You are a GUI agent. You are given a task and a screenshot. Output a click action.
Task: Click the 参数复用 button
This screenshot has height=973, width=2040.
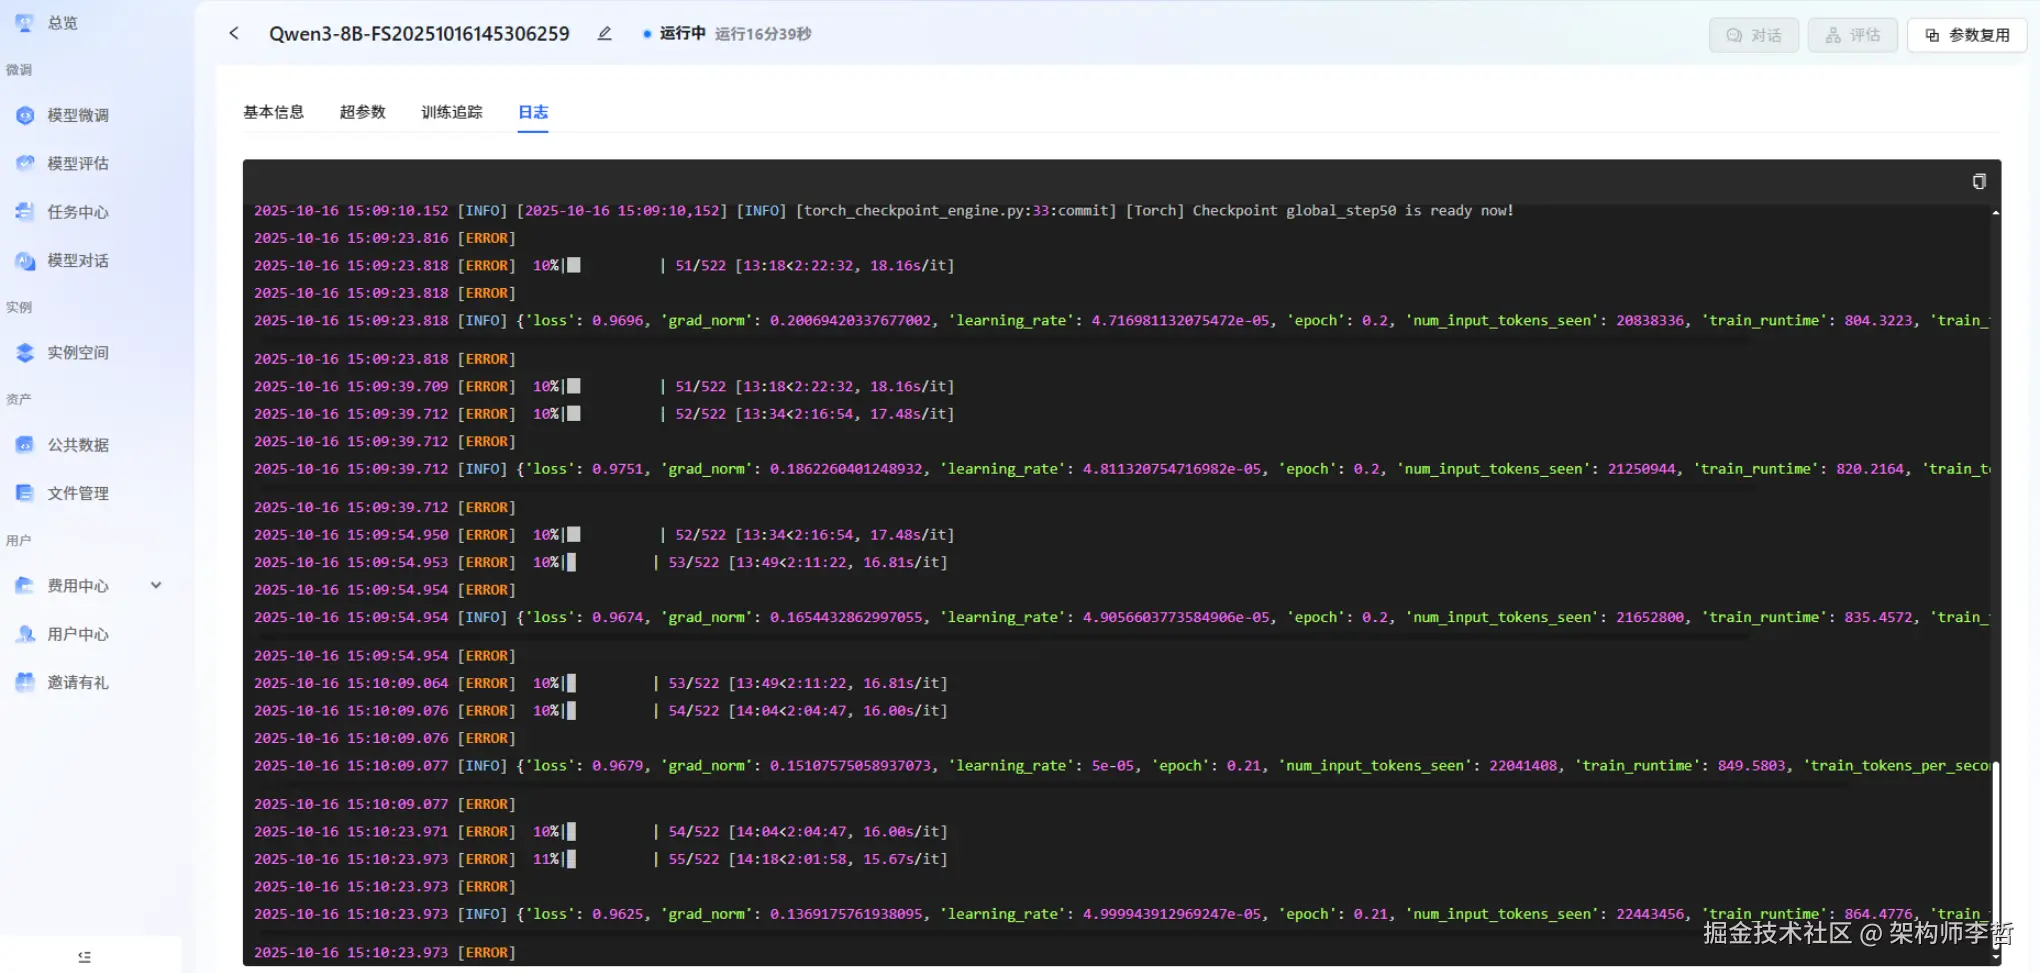(1967, 35)
